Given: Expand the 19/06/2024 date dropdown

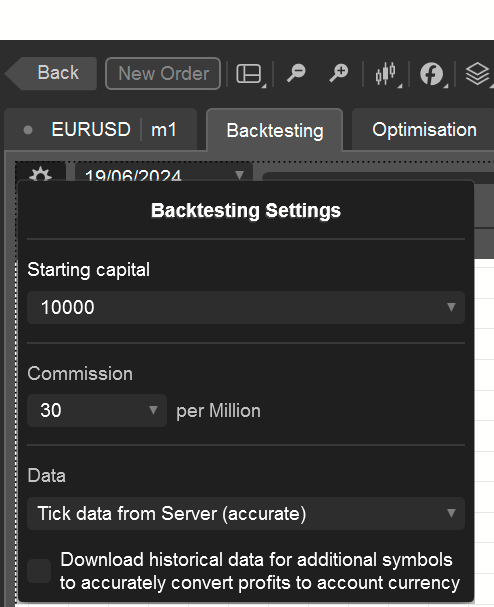Looking at the screenshot, I should (x=239, y=175).
